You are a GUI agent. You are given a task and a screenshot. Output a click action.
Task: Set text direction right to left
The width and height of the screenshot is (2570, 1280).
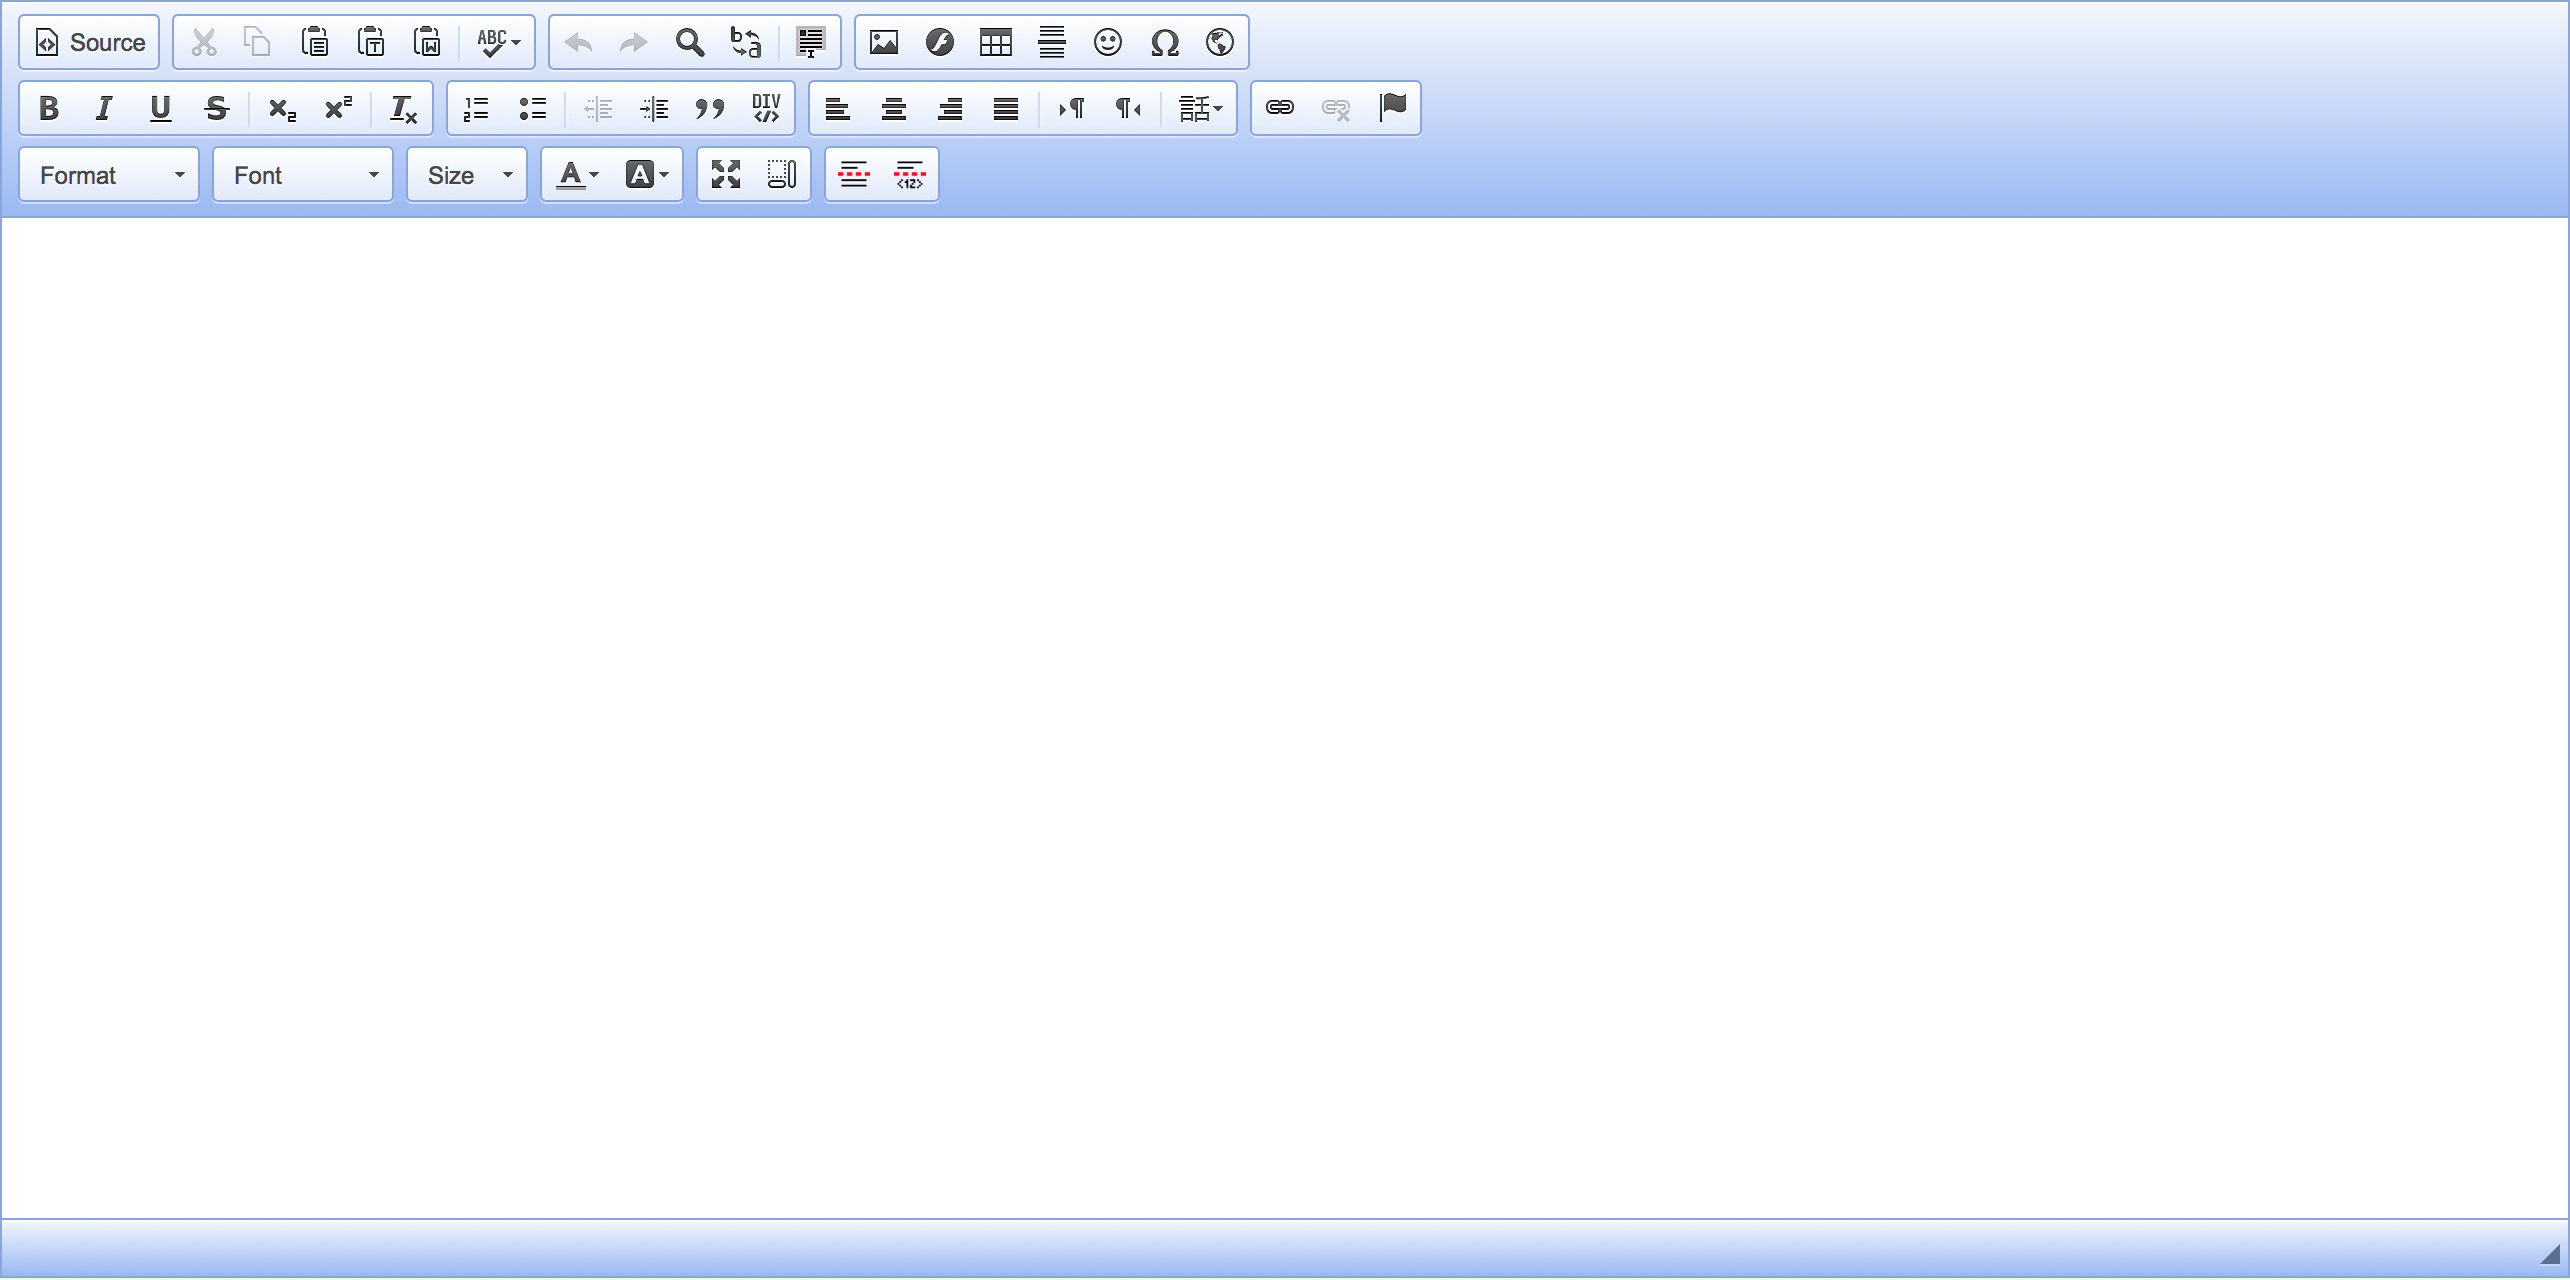1128,108
